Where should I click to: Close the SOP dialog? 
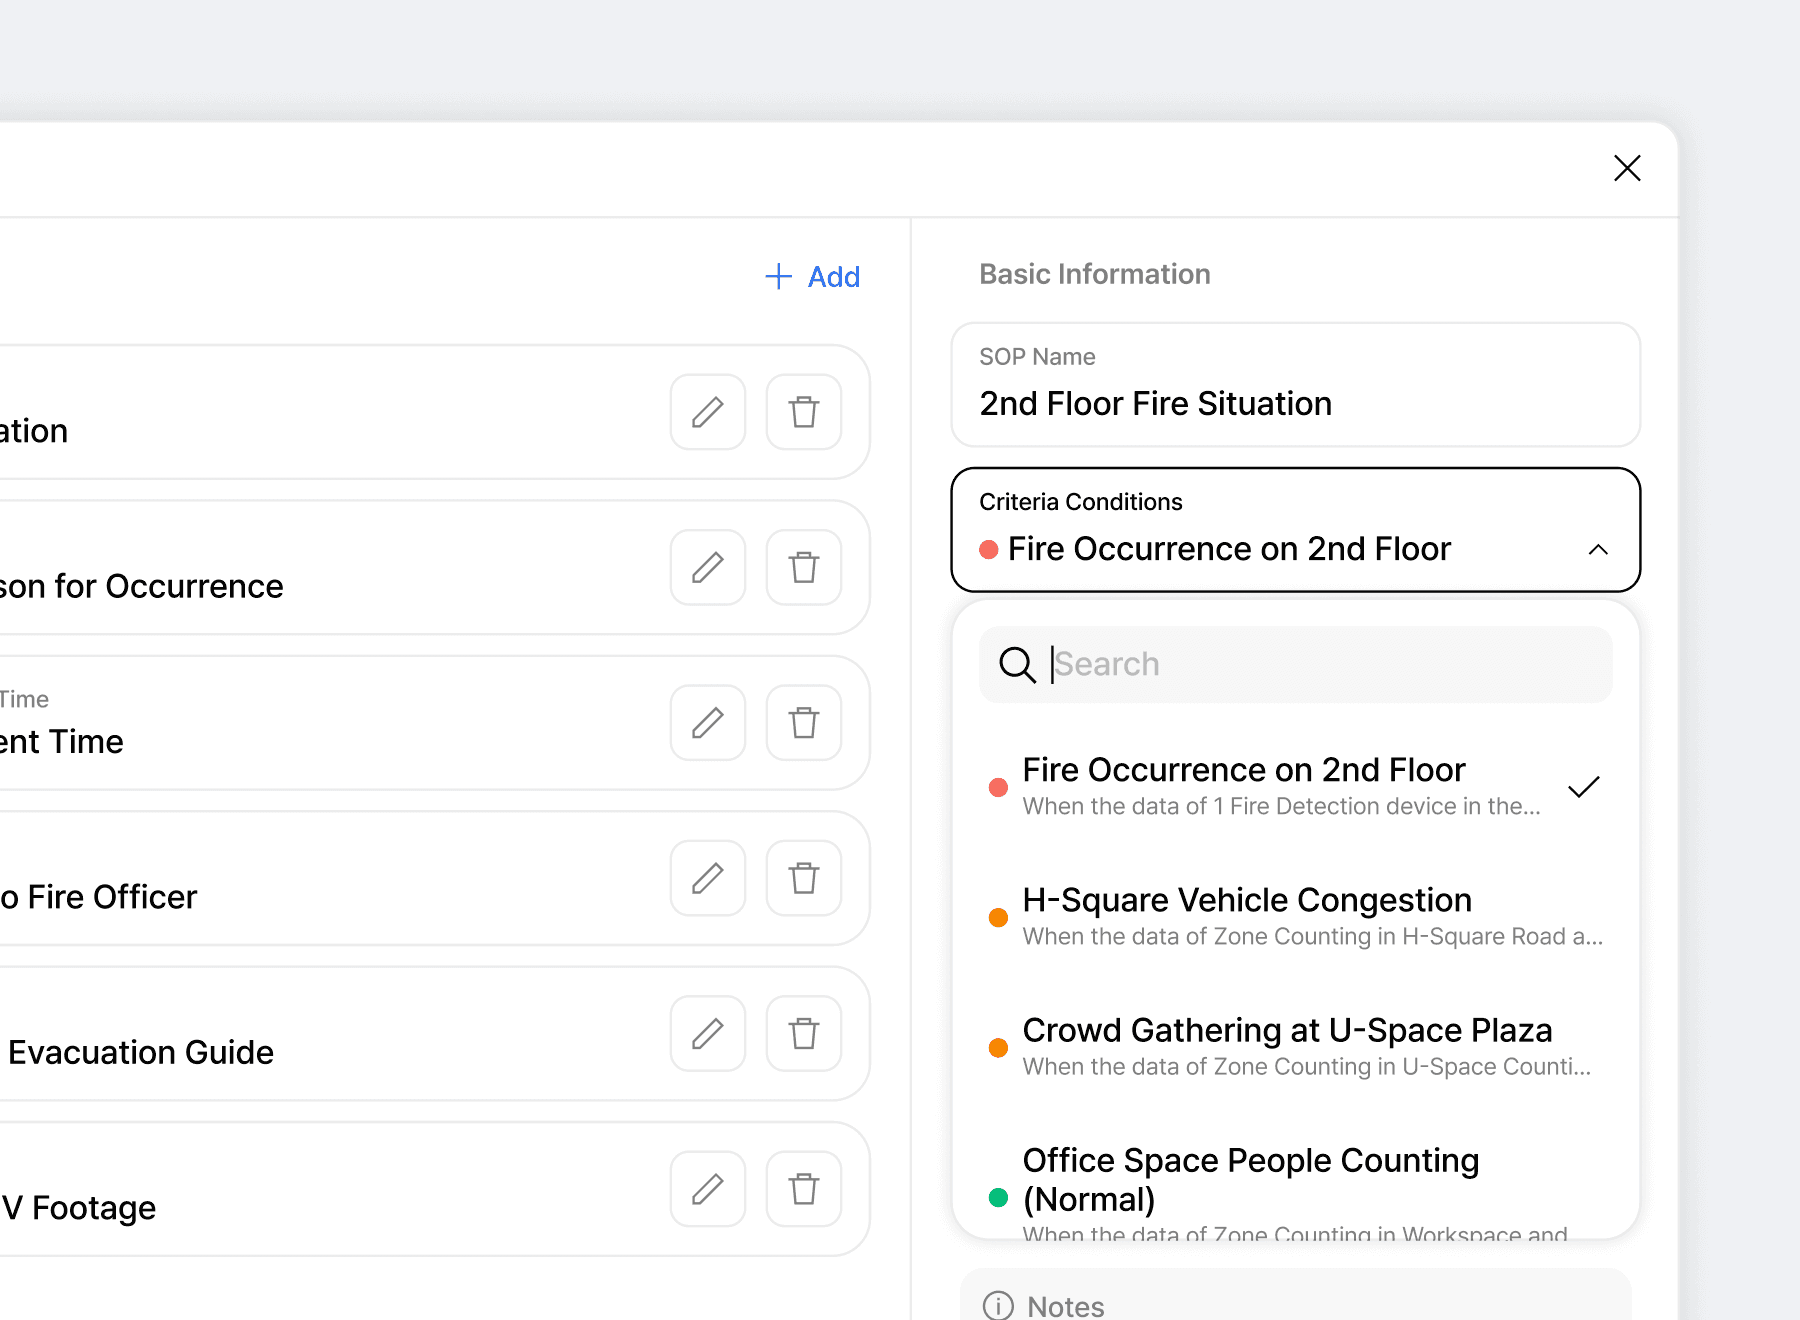(1627, 168)
